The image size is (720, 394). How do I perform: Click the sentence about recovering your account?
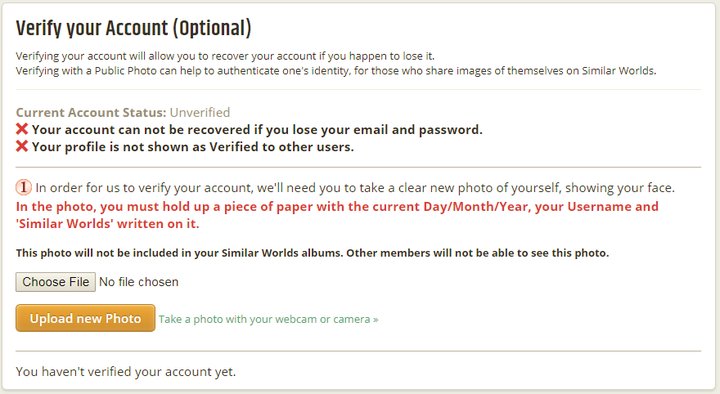point(225,56)
